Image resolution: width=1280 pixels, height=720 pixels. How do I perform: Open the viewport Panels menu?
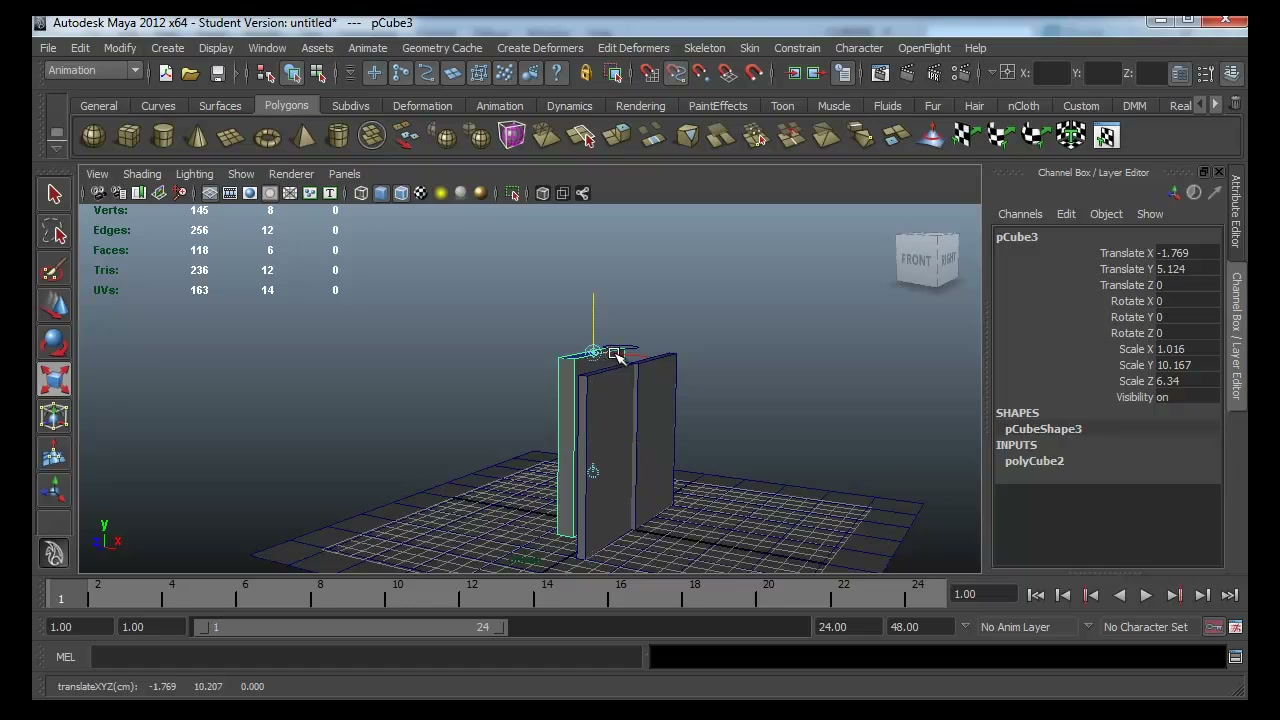coord(344,174)
